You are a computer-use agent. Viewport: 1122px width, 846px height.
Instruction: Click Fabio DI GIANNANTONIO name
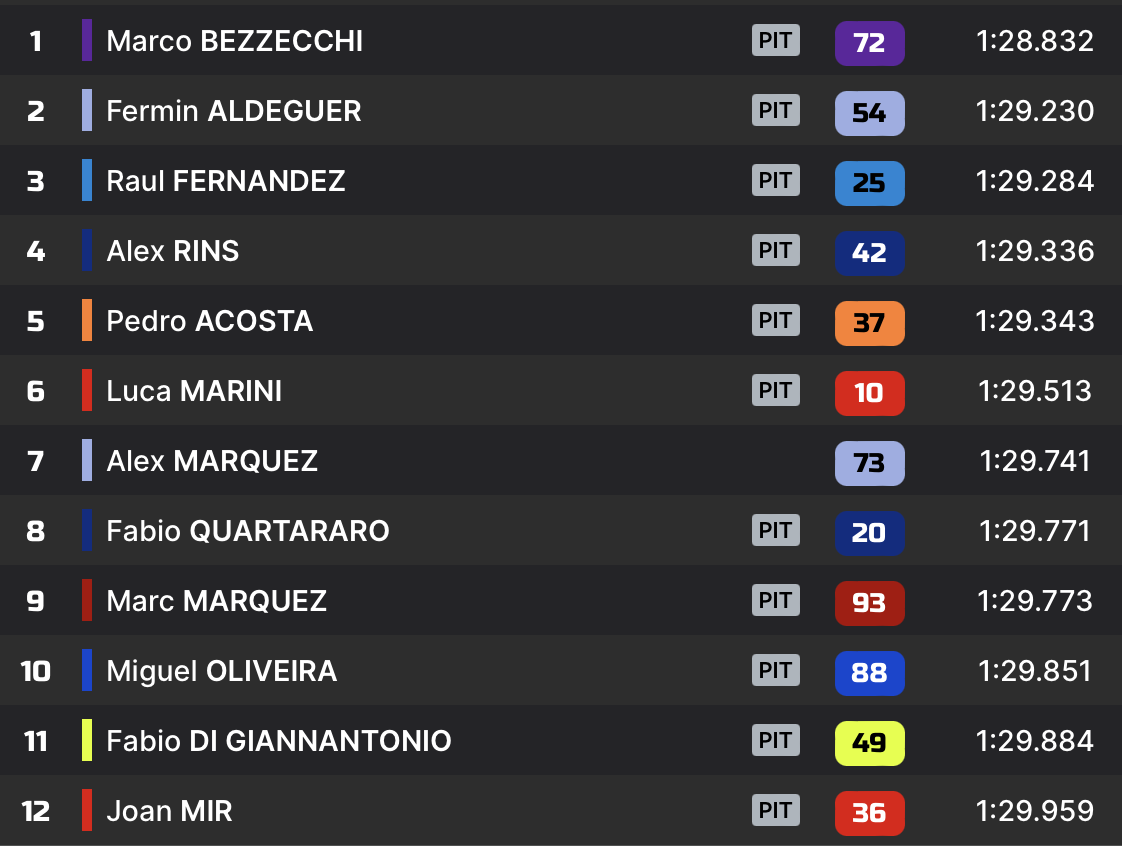coord(278,741)
